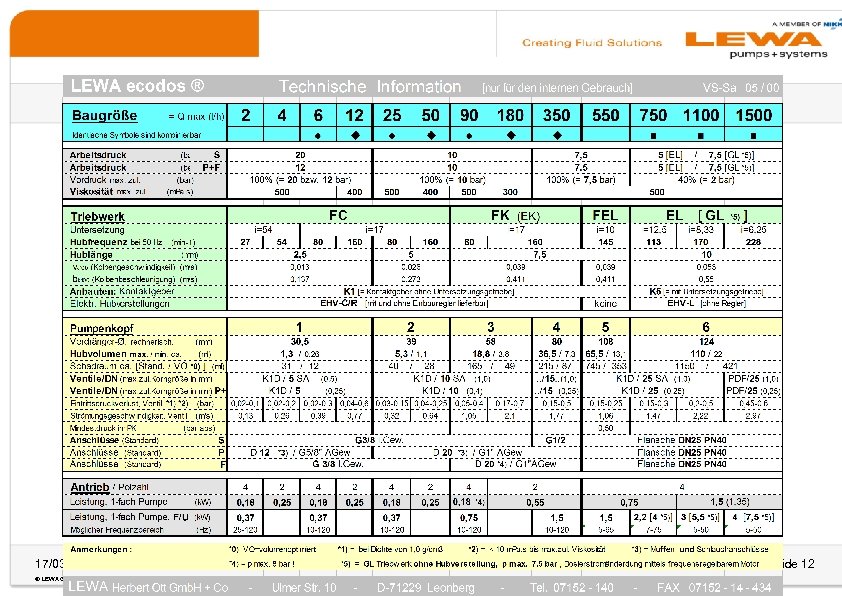Click the 'keine' cell in FEL column
842x596 pixels.
click(x=605, y=304)
